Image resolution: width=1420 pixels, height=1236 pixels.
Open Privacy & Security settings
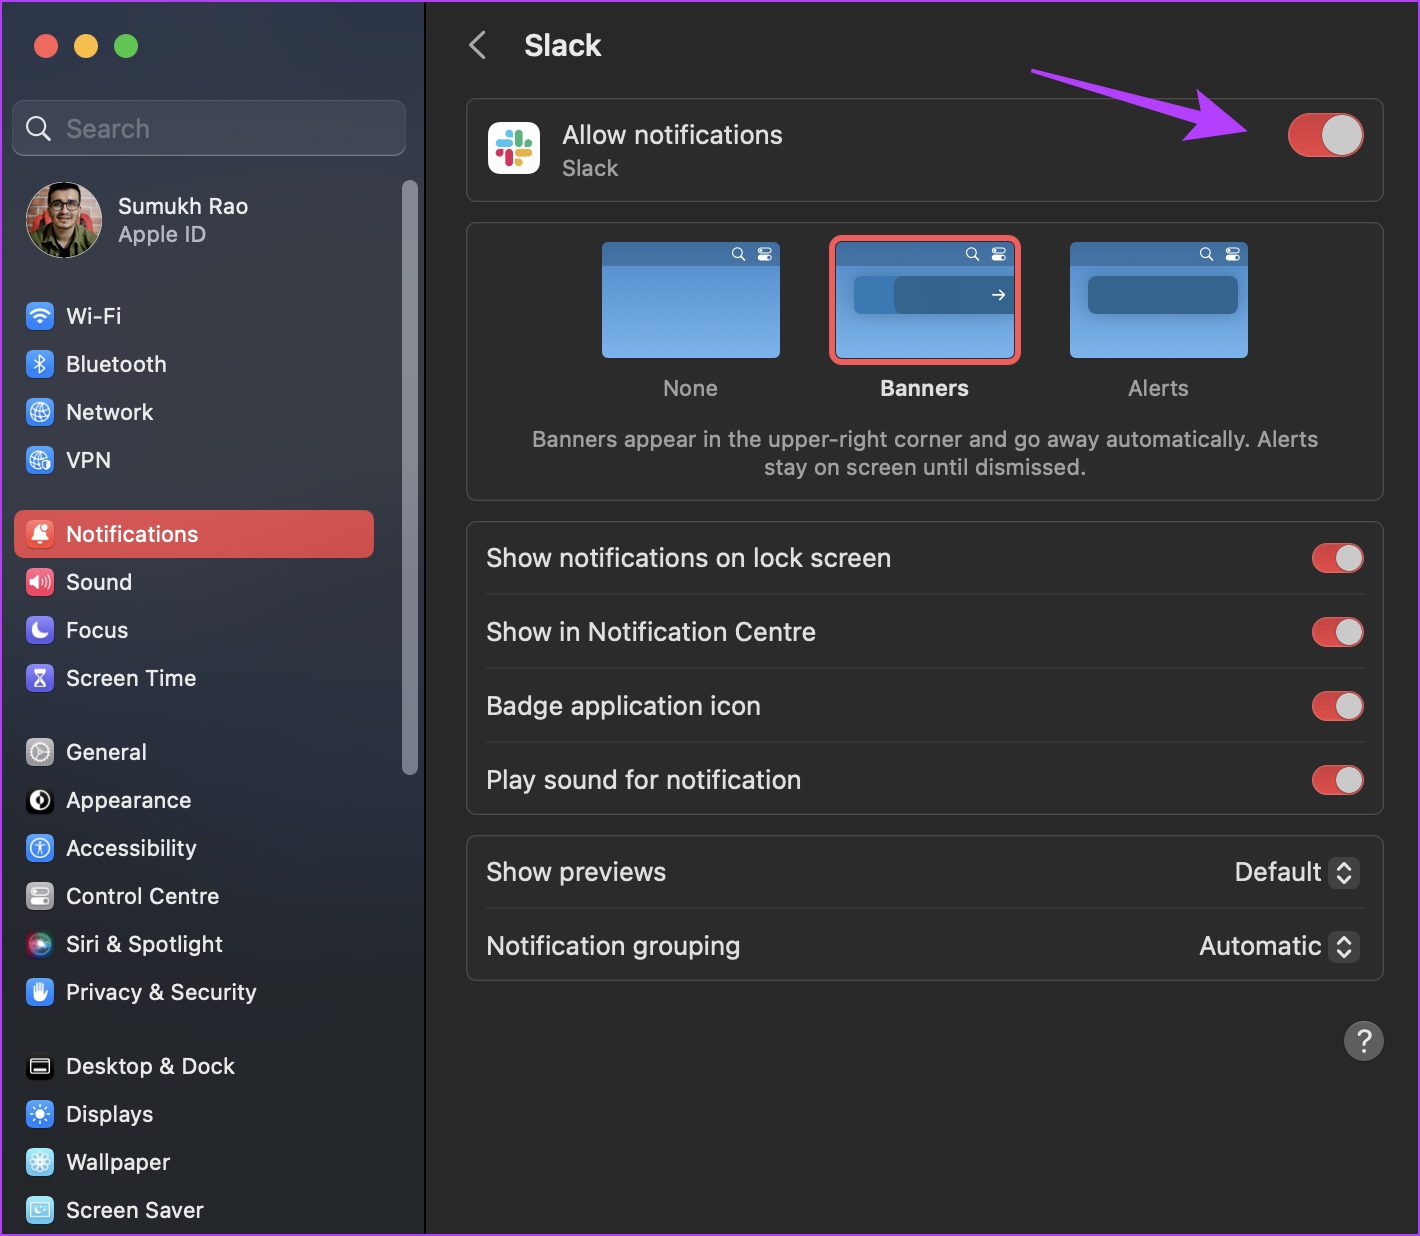click(194, 992)
